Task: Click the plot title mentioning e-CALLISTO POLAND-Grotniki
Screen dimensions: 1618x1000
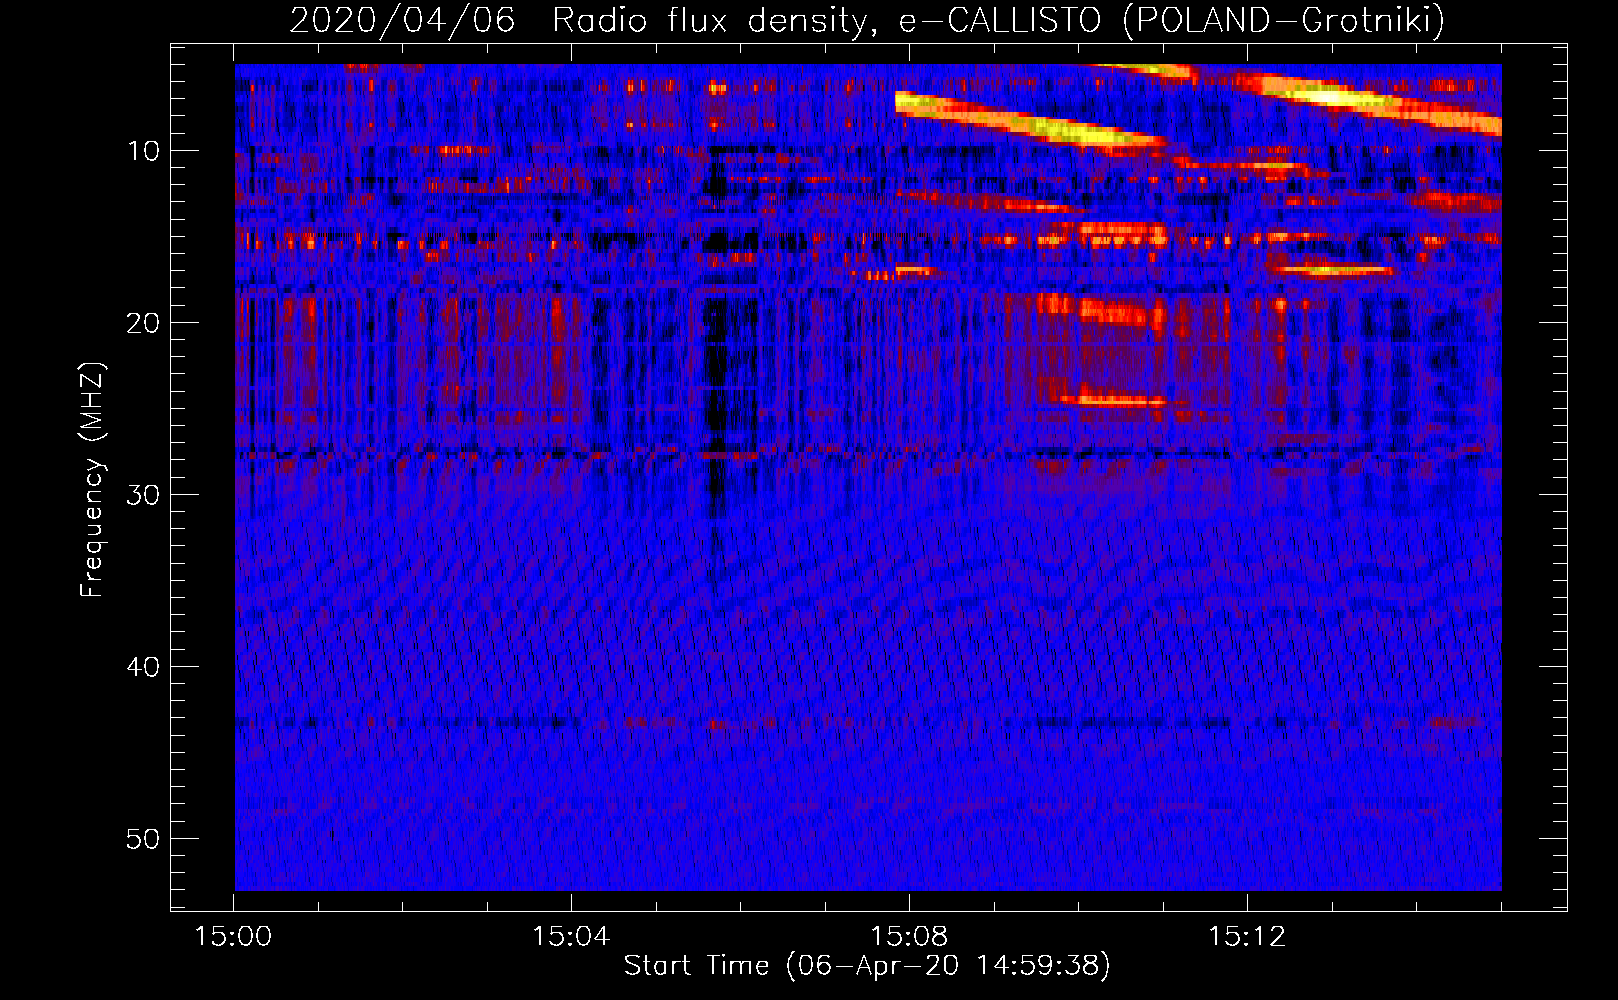Action: 867,20
